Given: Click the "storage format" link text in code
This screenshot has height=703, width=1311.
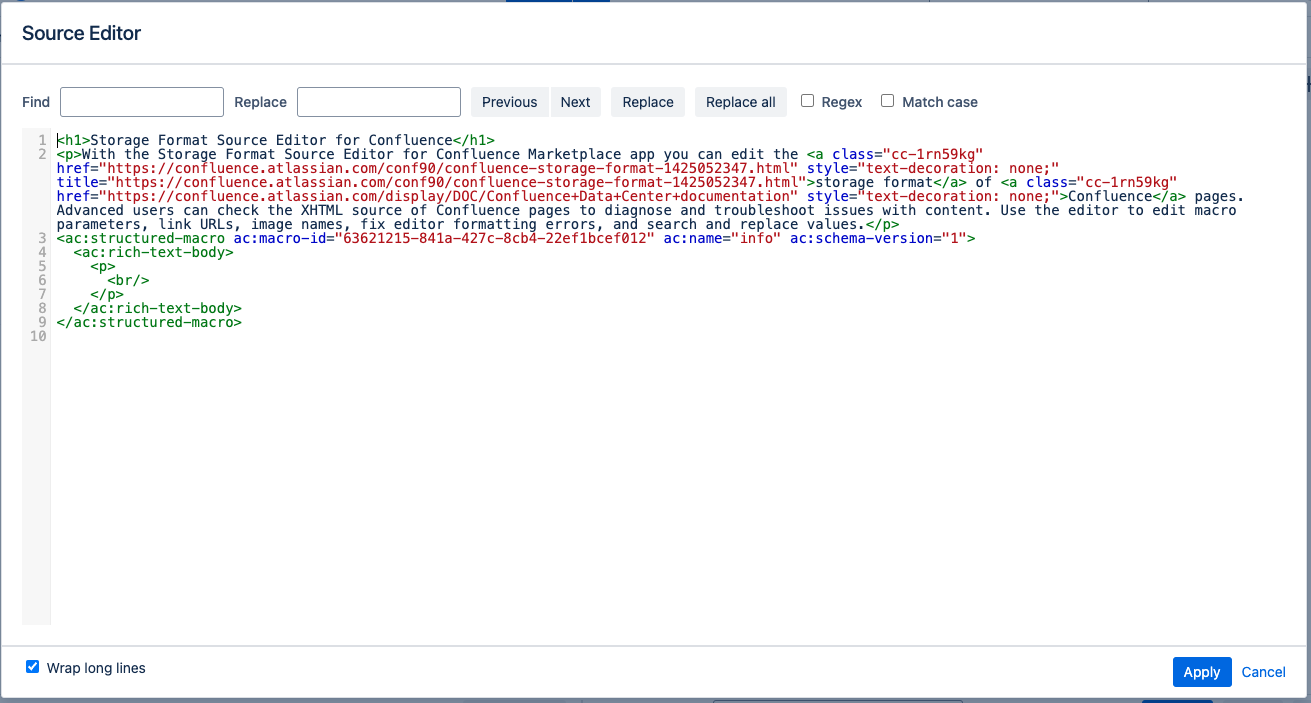Looking at the screenshot, I should click(874, 182).
